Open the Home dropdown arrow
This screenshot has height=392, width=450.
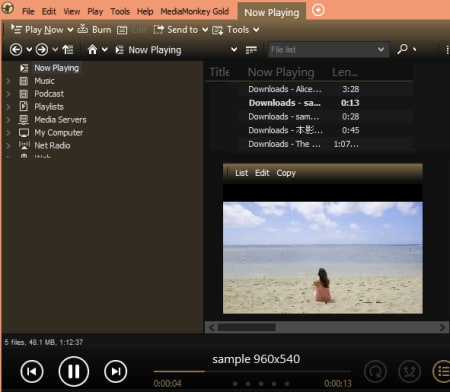pyautogui.click(x=105, y=50)
